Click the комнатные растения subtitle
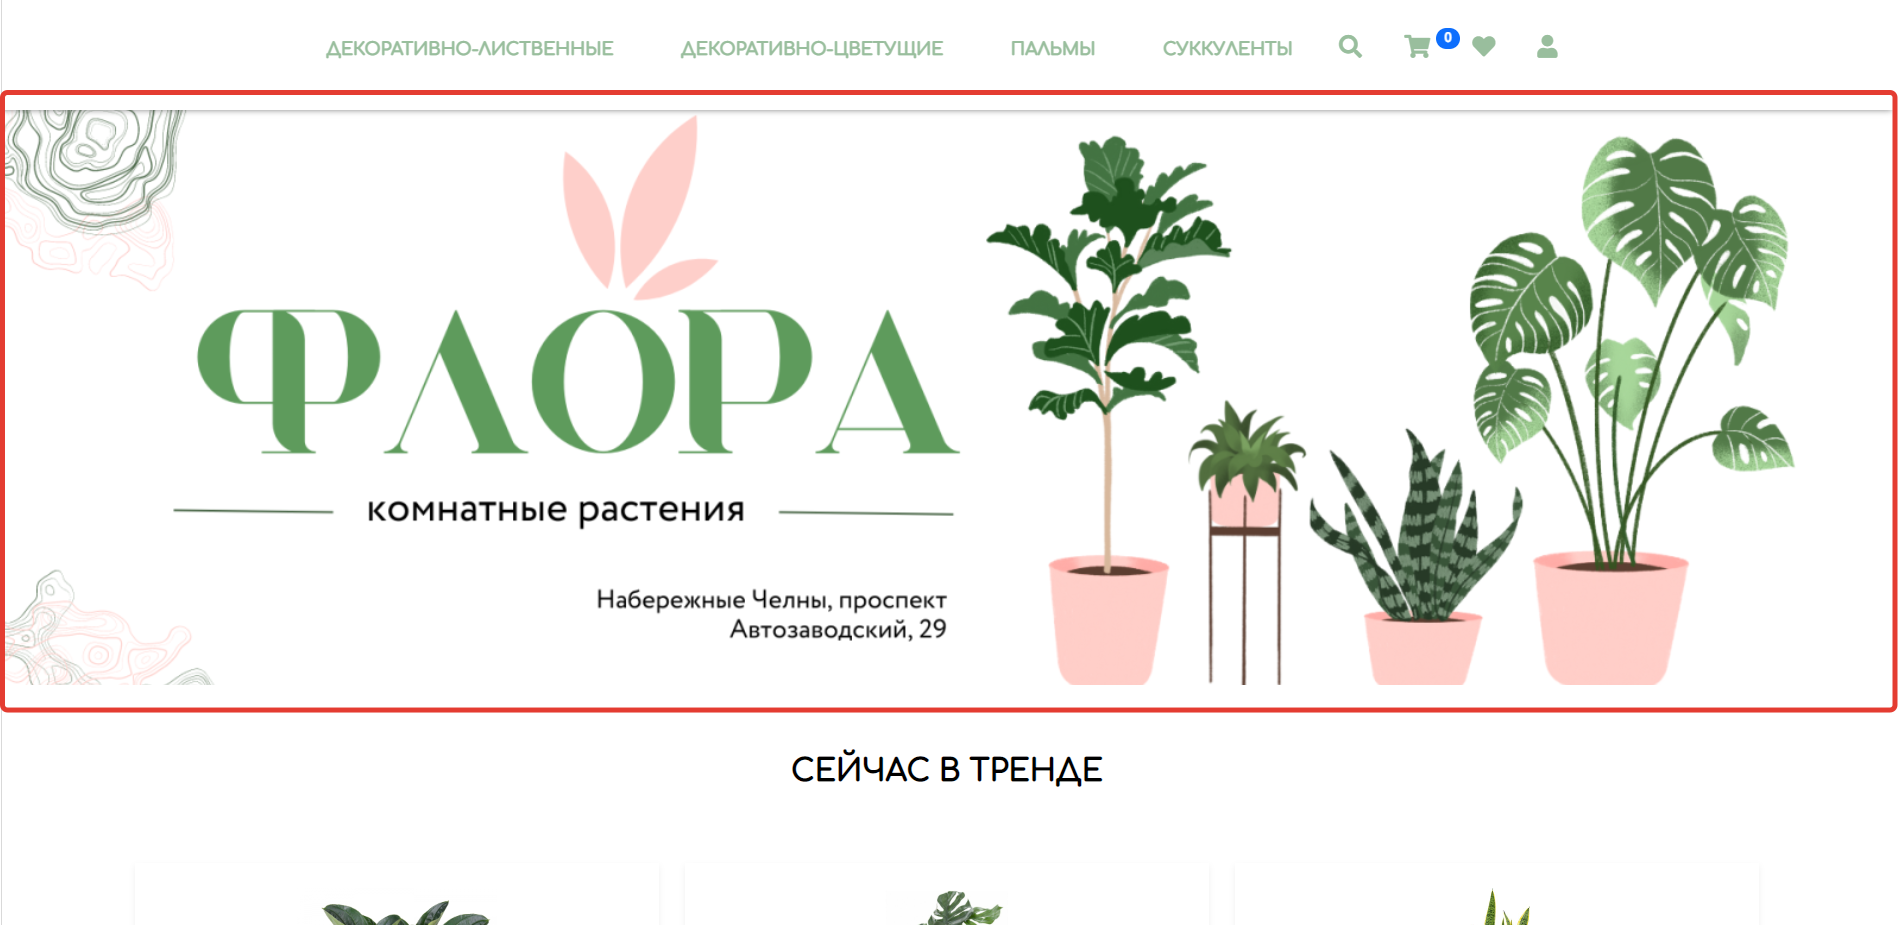The height and width of the screenshot is (925, 1898). [556, 509]
